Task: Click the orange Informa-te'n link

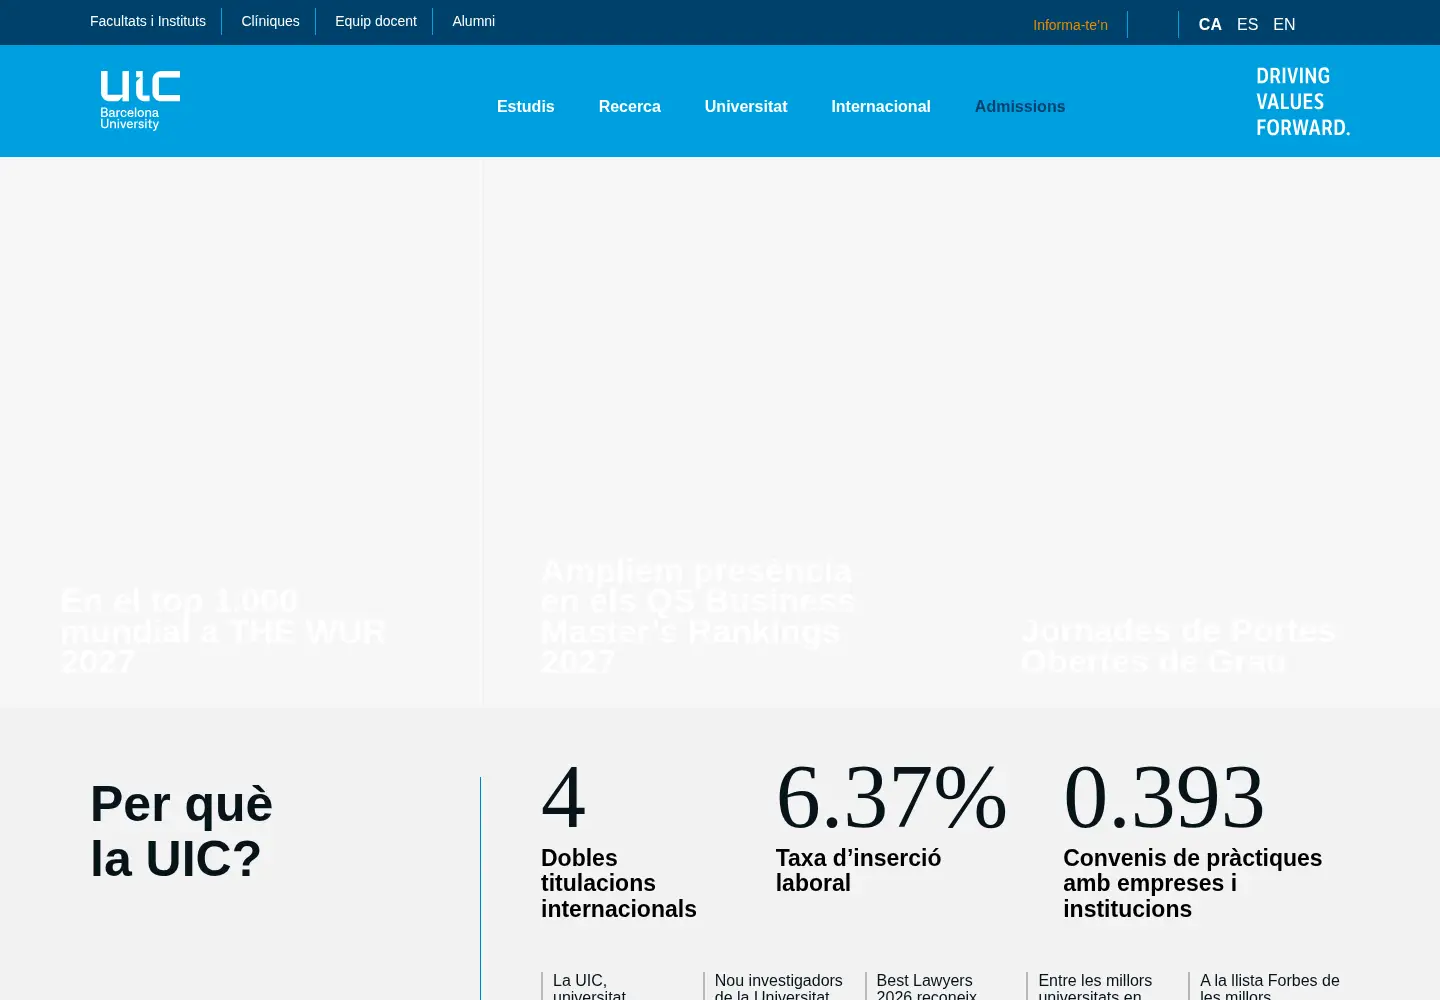Action: point(1070,25)
